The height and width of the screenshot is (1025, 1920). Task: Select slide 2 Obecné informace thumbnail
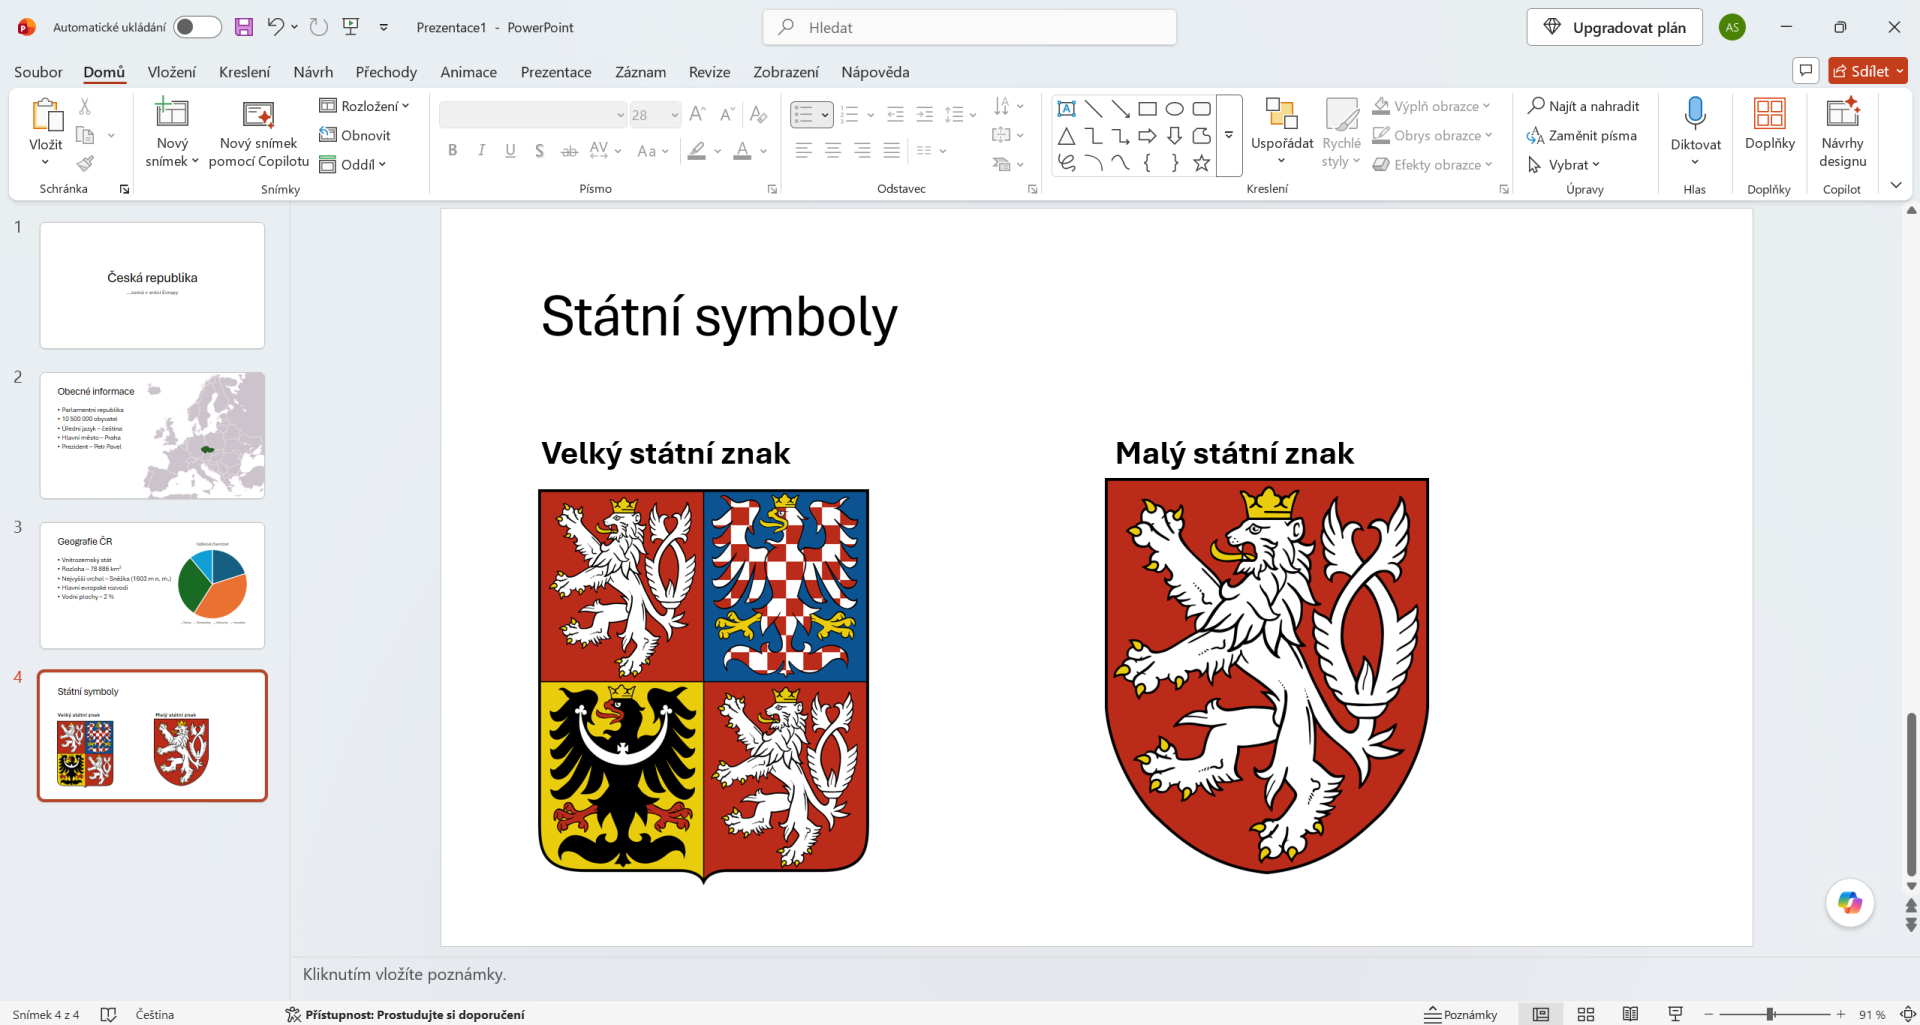pos(152,435)
